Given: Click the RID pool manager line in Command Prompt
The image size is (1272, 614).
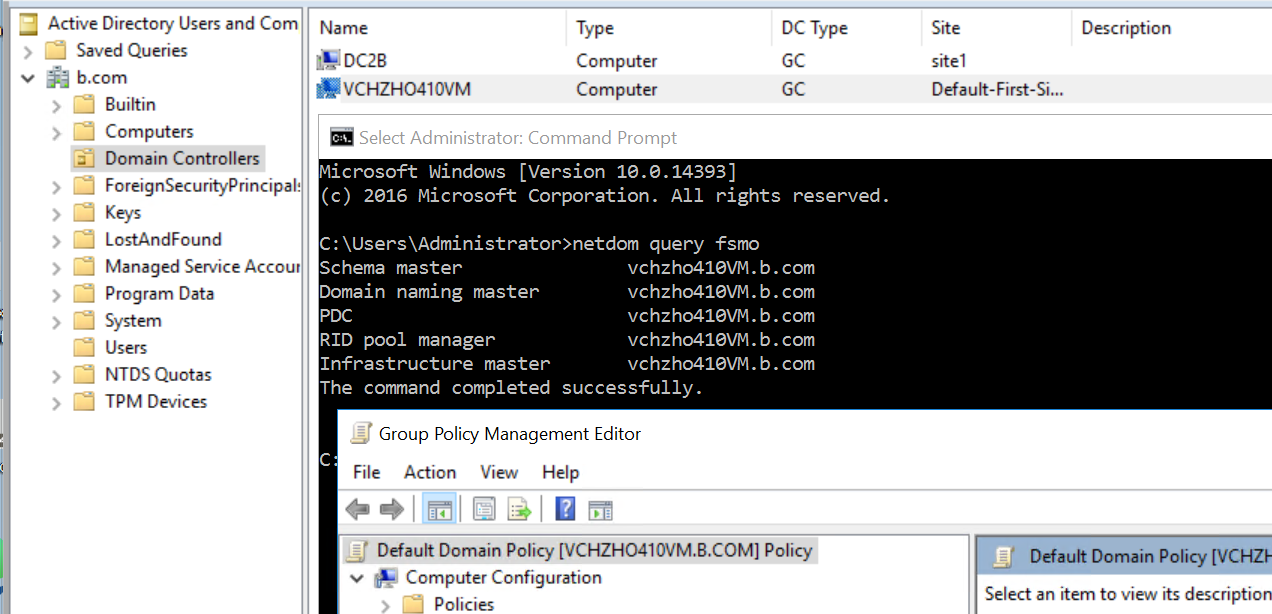Looking at the screenshot, I should pyautogui.click(x=567, y=339).
